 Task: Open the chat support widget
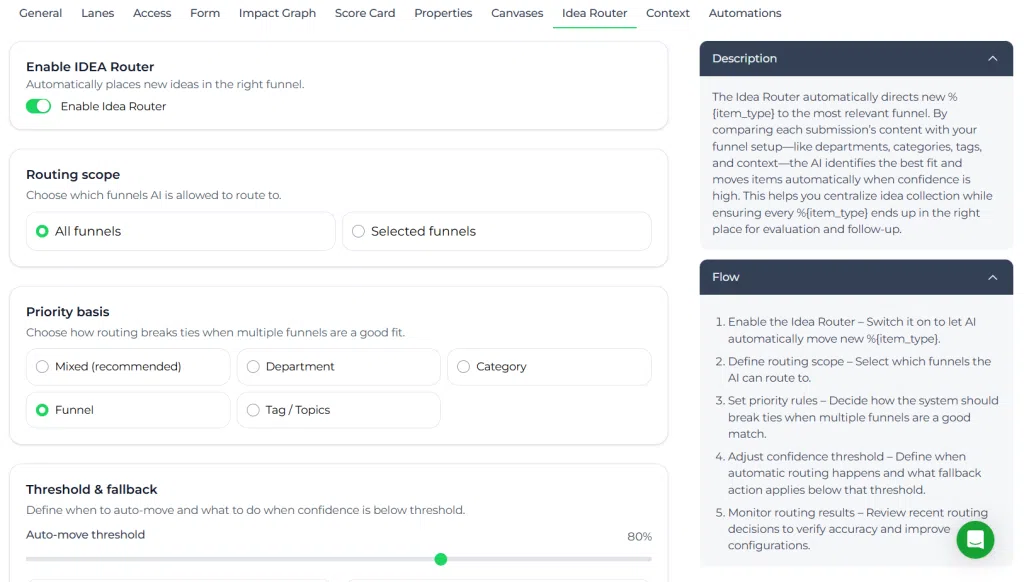975,540
